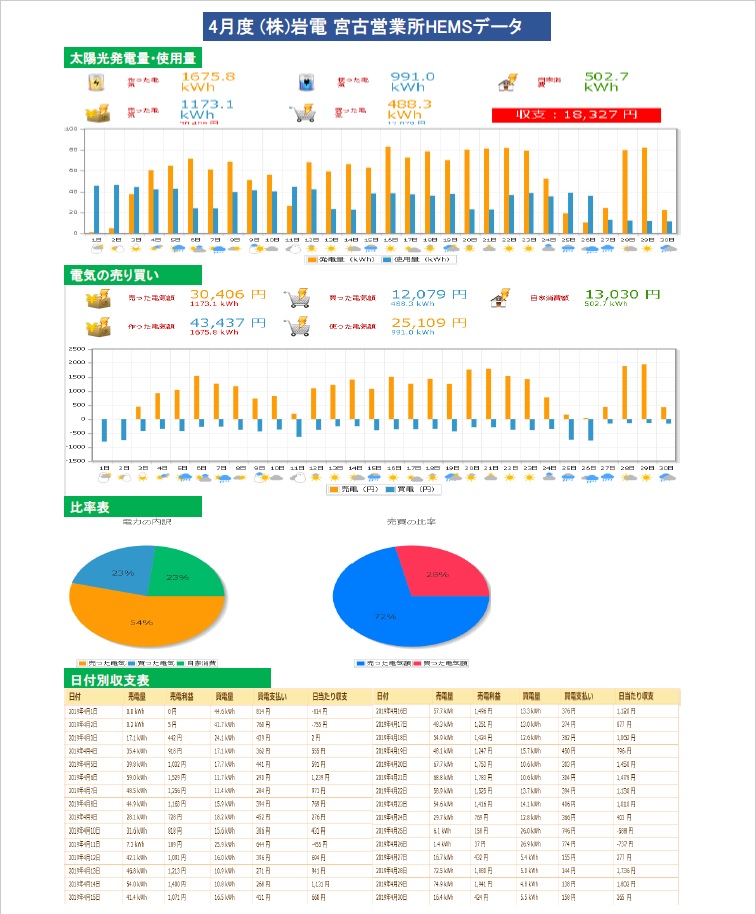Toggle the 売電 (円) legend entry
Viewport: 756px width, 914px height.
point(353,489)
